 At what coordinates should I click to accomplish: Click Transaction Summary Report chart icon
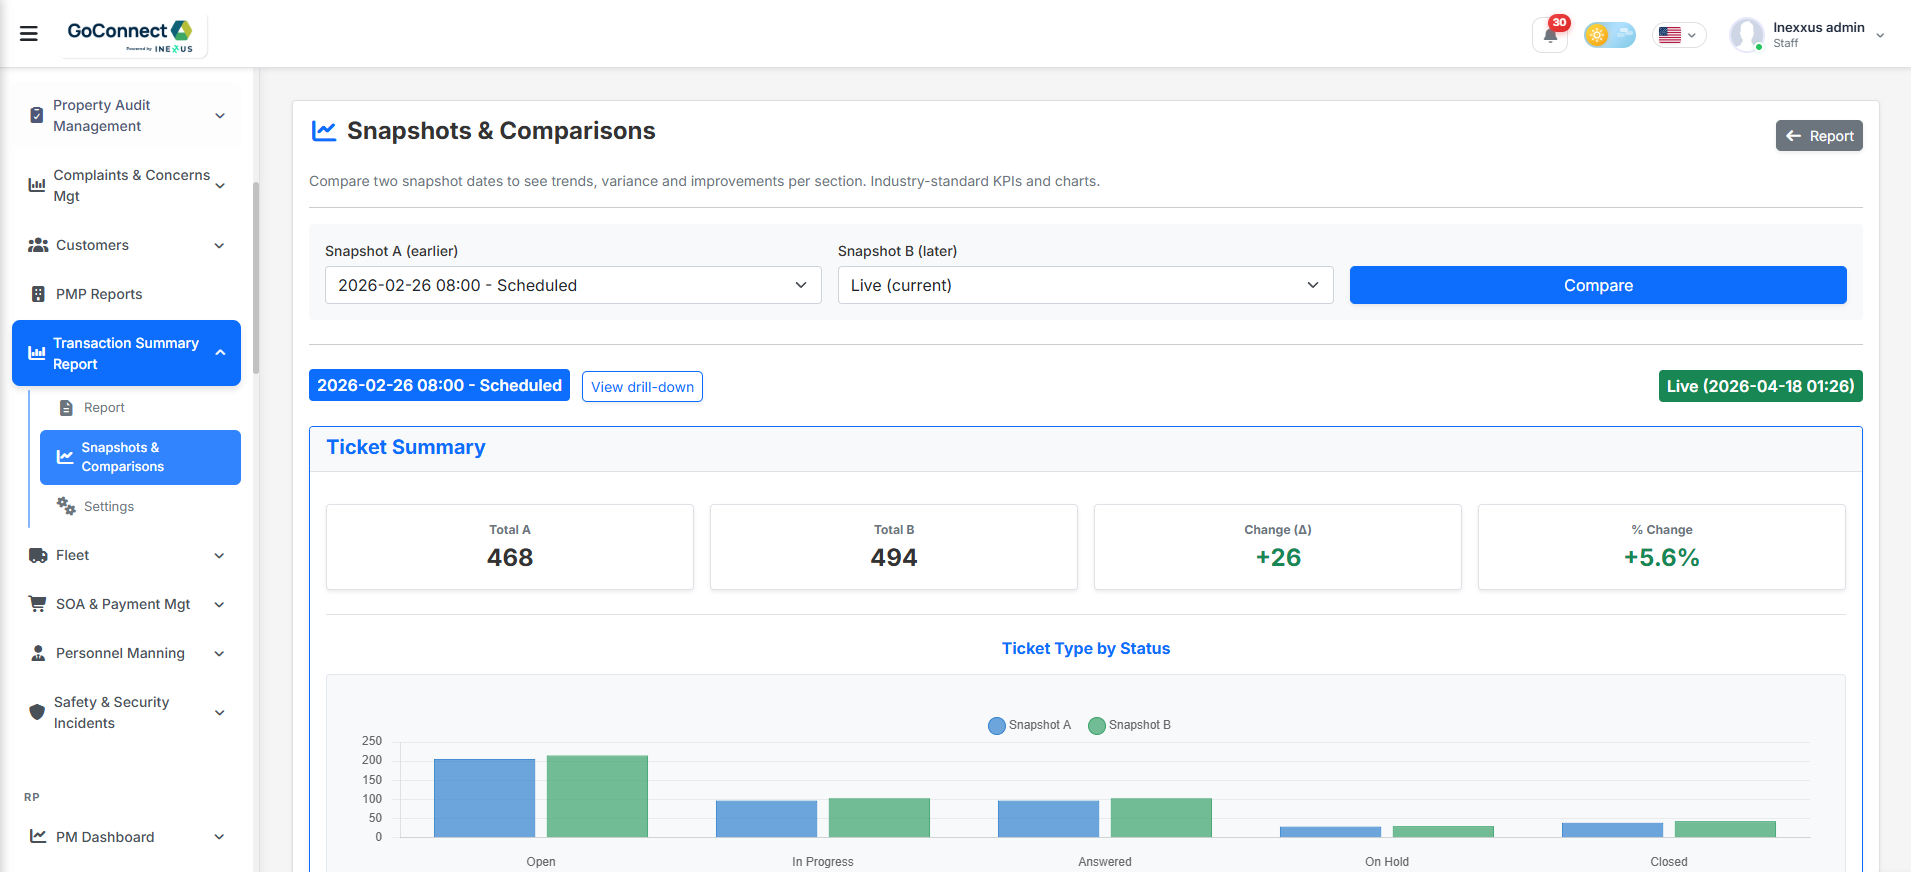[x=37, y=353]
